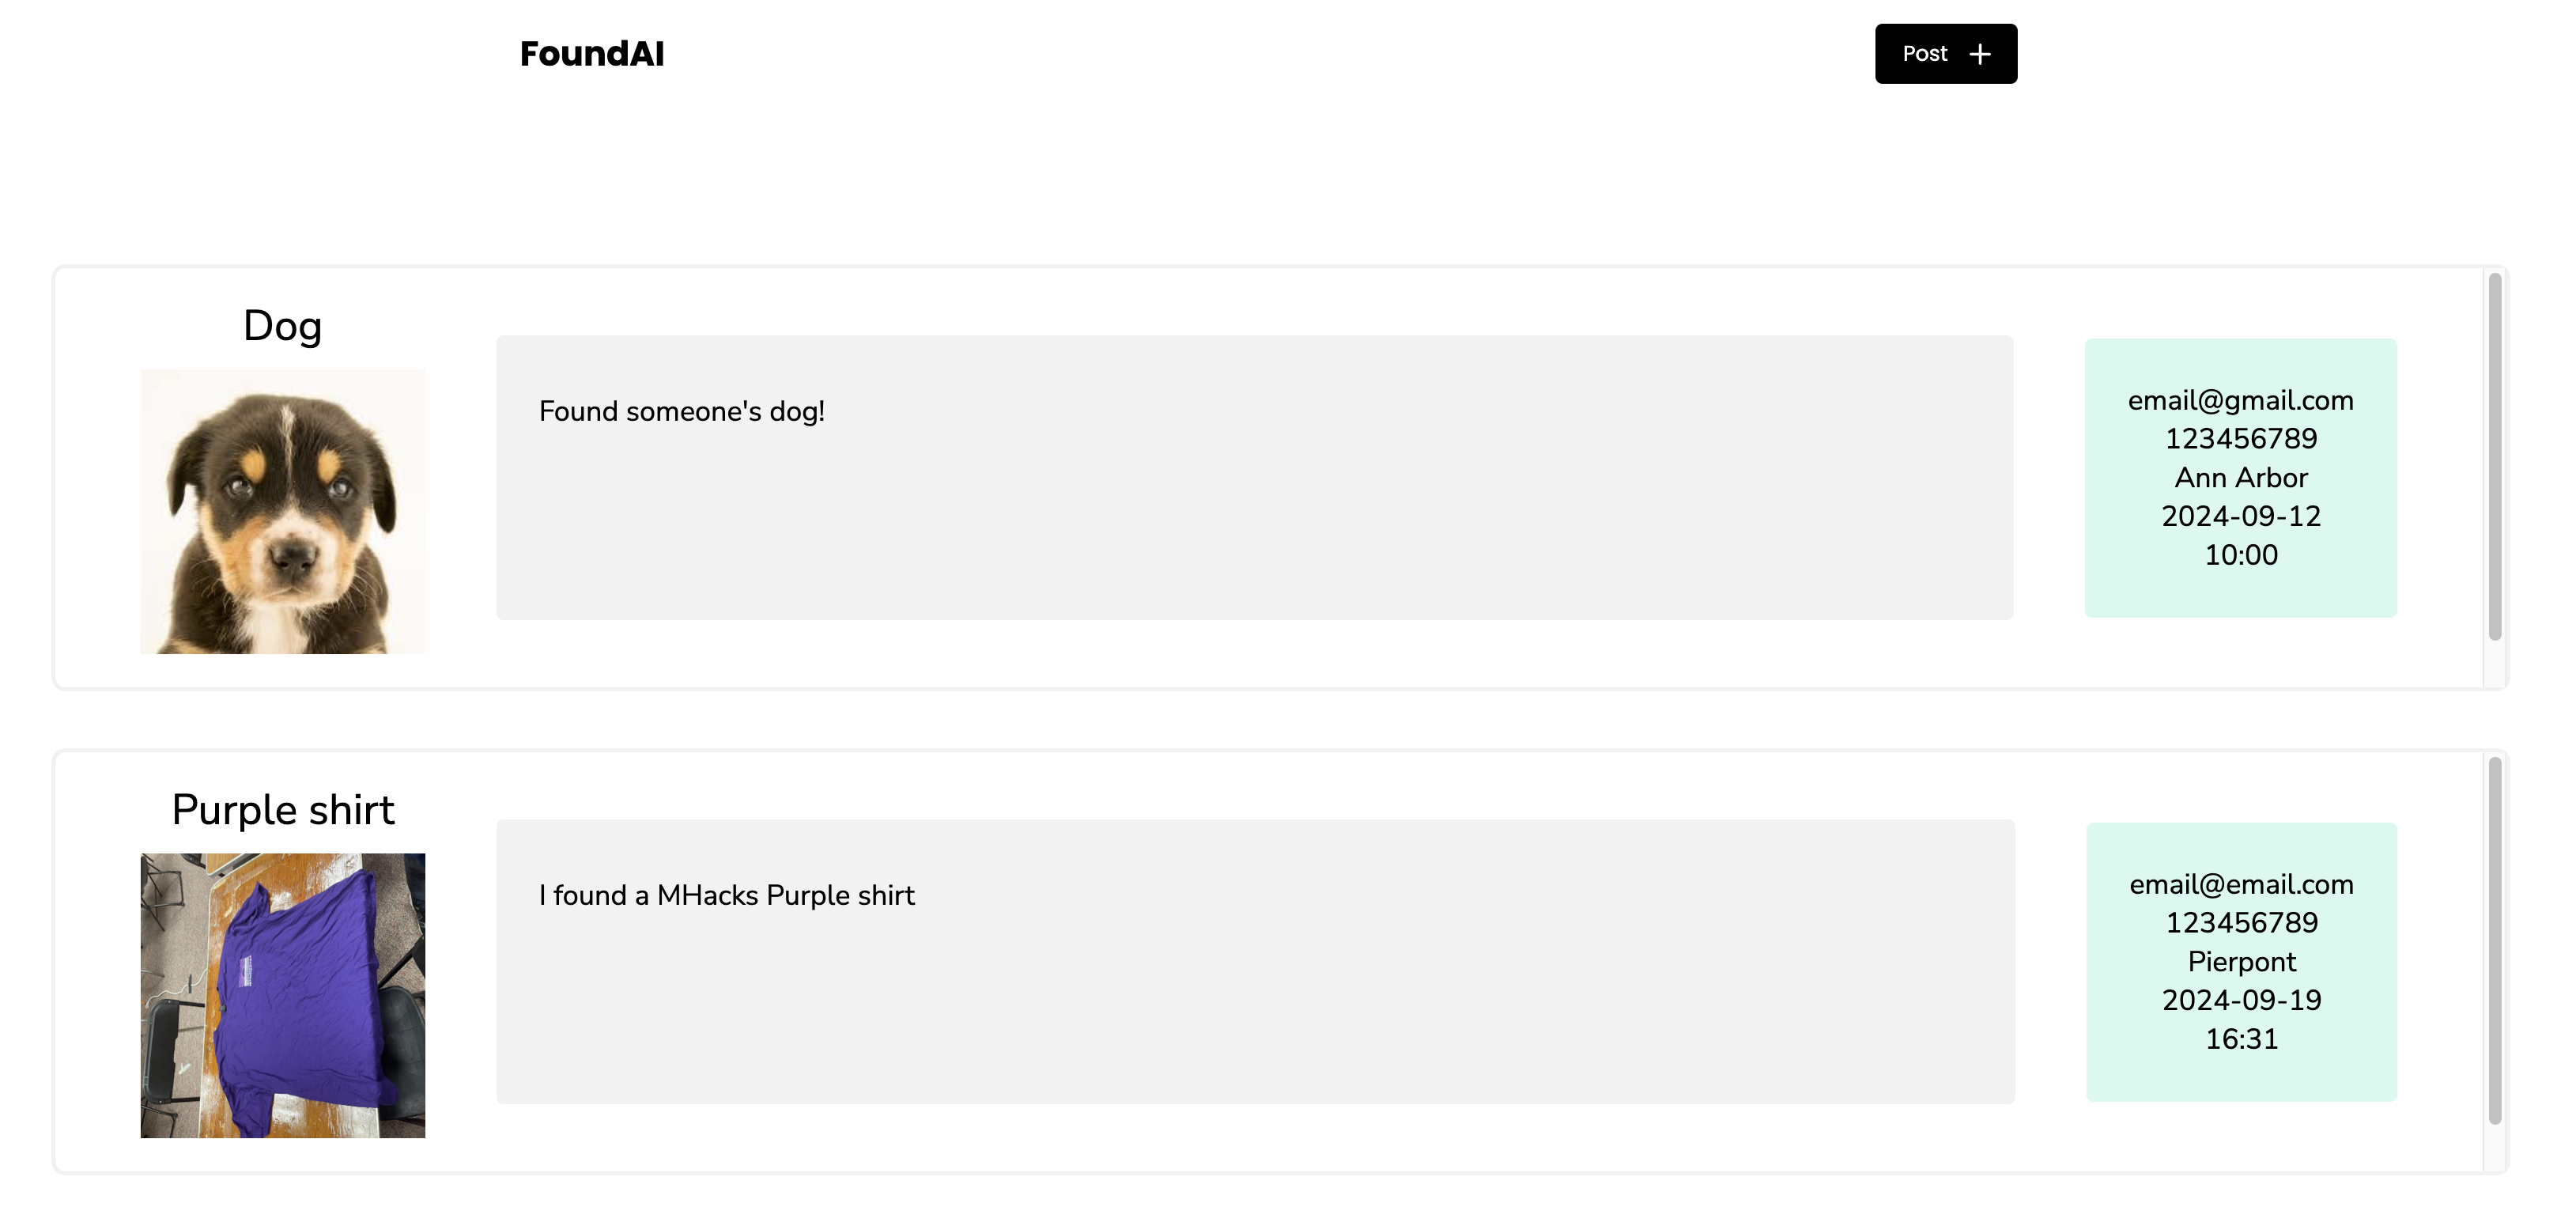Click the Post button

[1946, 54]
